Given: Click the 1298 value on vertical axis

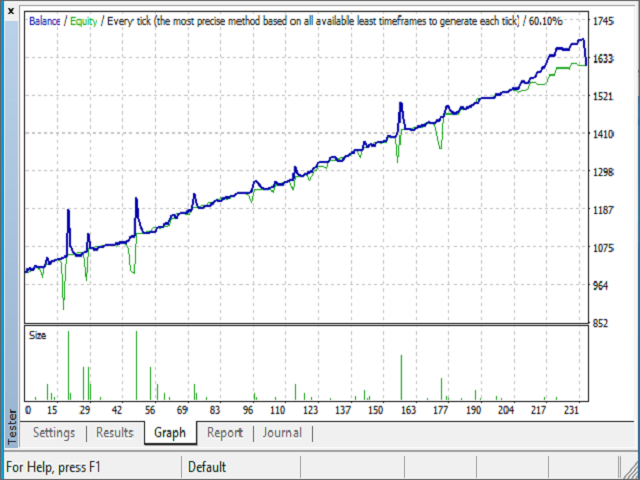Looking at the screenshot, I should (604, 172).
